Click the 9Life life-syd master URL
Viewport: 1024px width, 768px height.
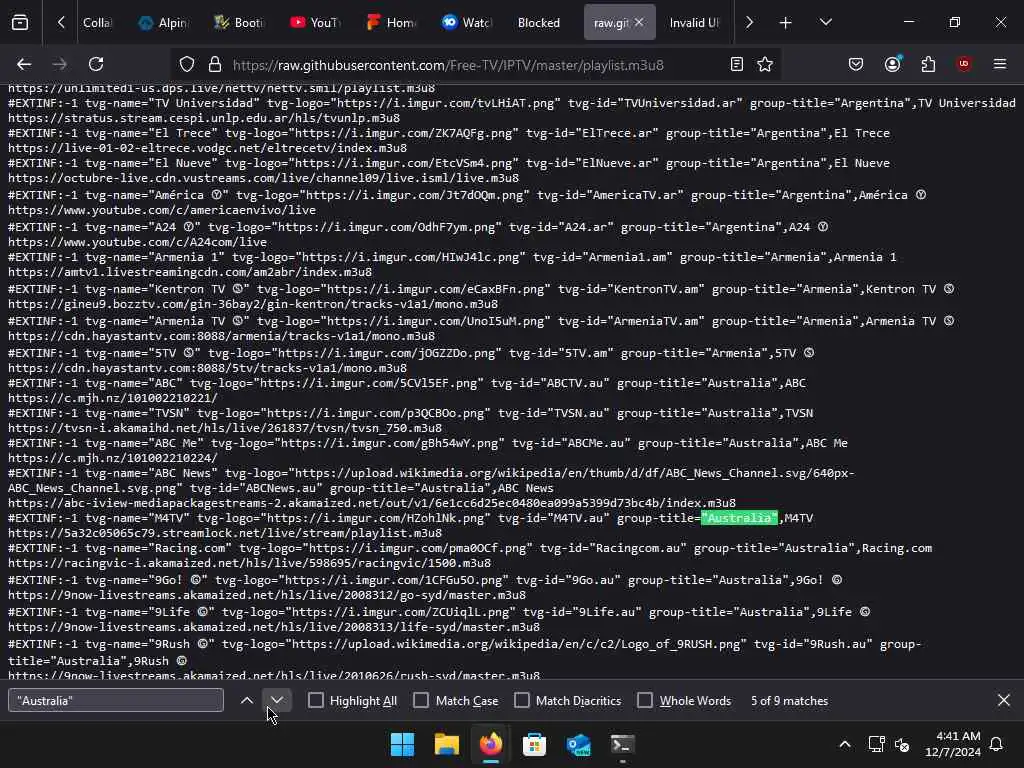coord(274,627)
